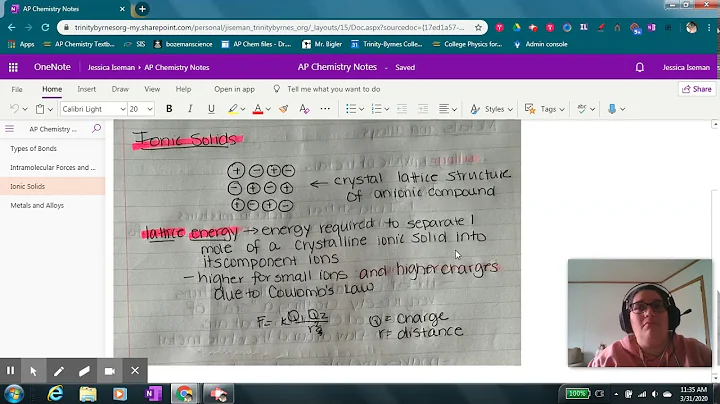Toggle the navigation pane hamburger icon
The image size is (720, 404).
click(10, 129)
